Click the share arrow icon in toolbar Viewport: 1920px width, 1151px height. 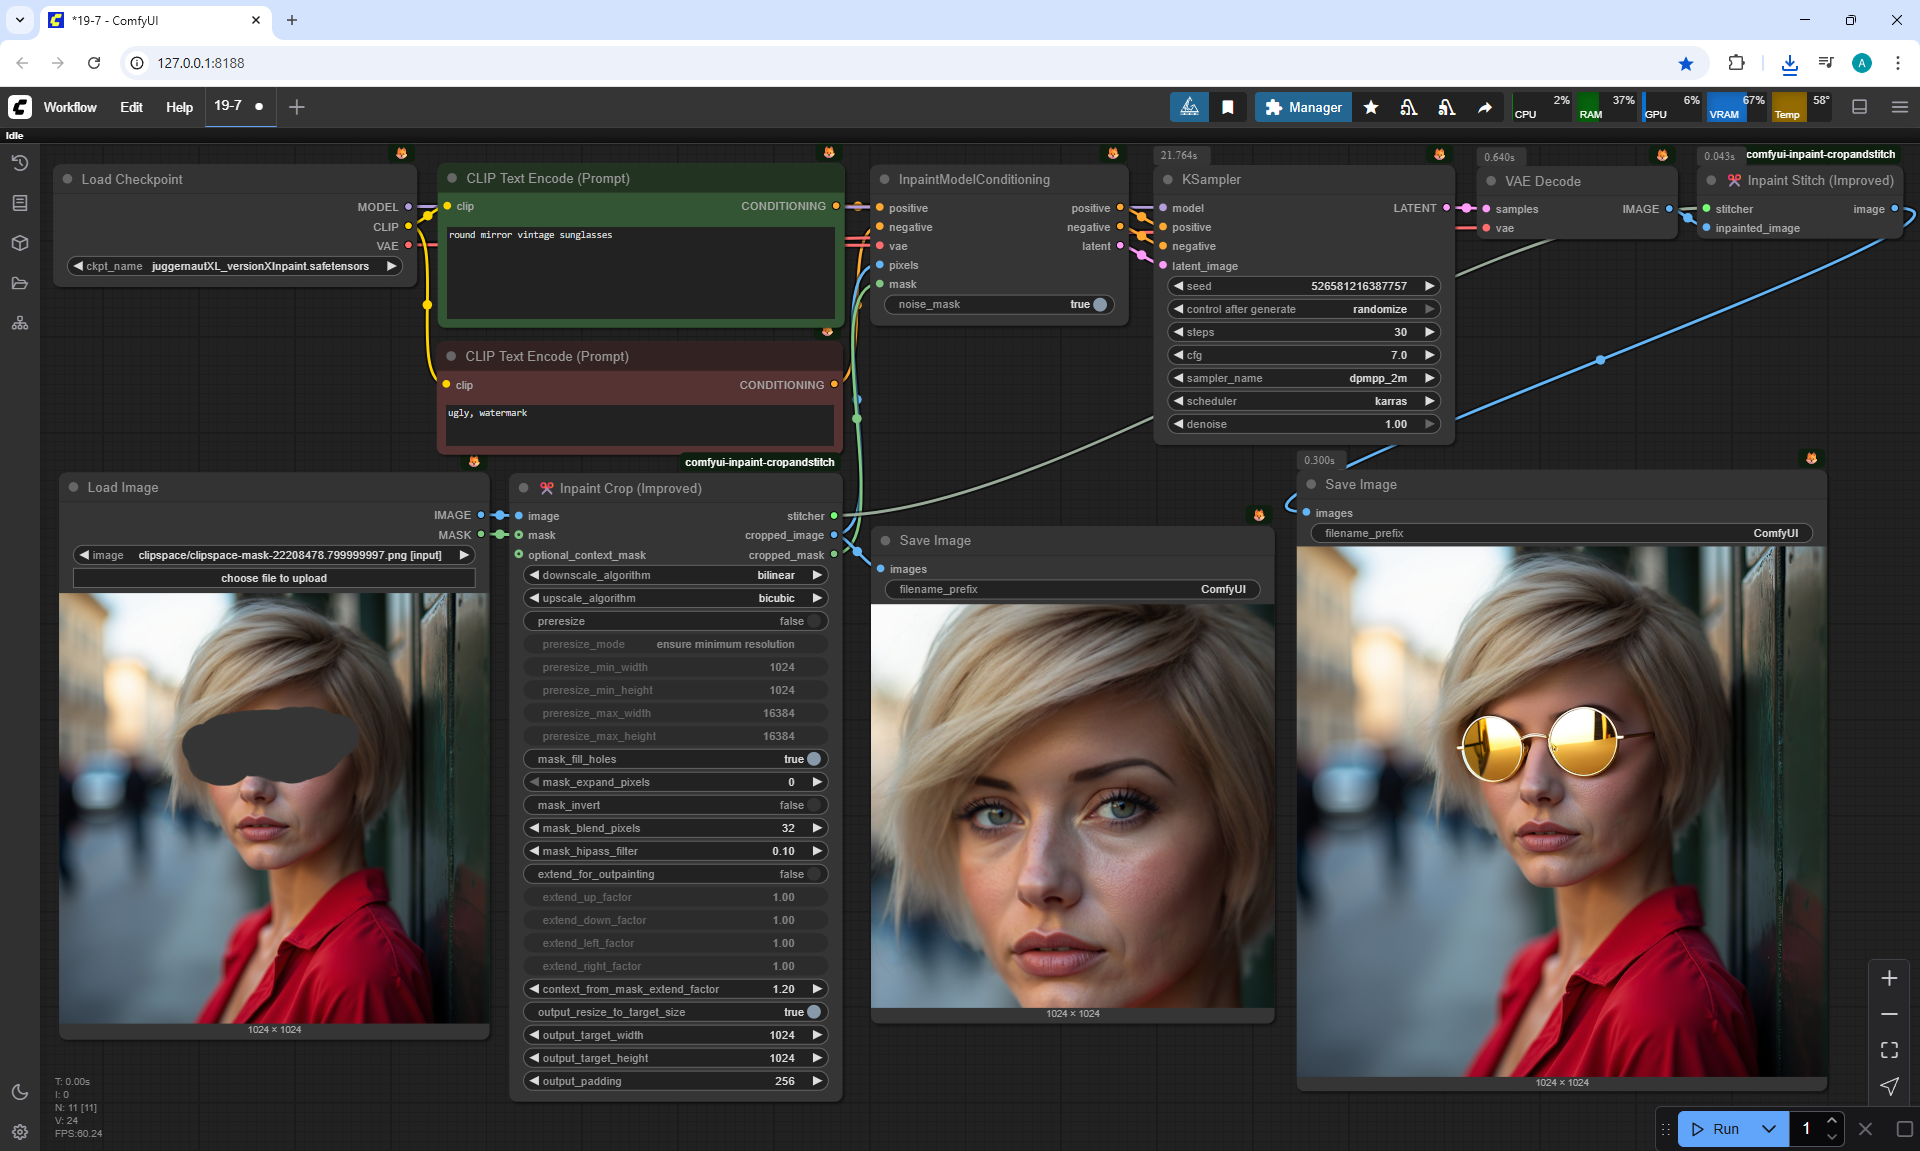[1485, 107]
